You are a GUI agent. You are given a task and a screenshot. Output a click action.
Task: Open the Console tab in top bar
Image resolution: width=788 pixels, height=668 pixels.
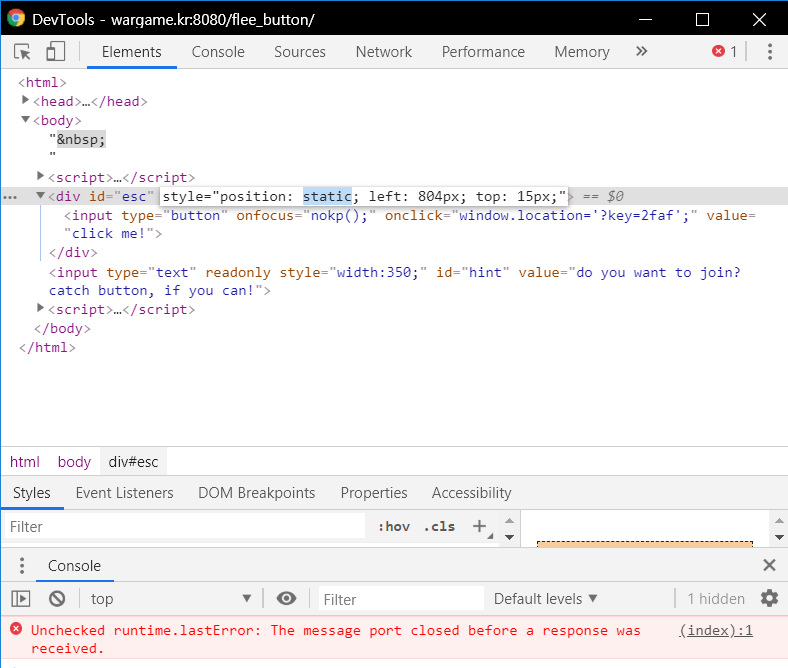218,52
